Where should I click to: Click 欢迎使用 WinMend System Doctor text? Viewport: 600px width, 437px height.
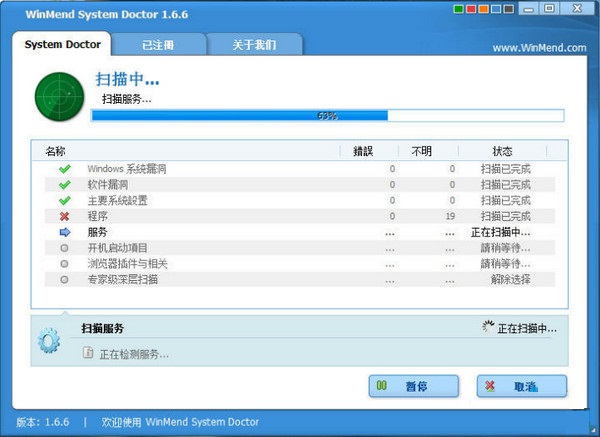point(180,422)
